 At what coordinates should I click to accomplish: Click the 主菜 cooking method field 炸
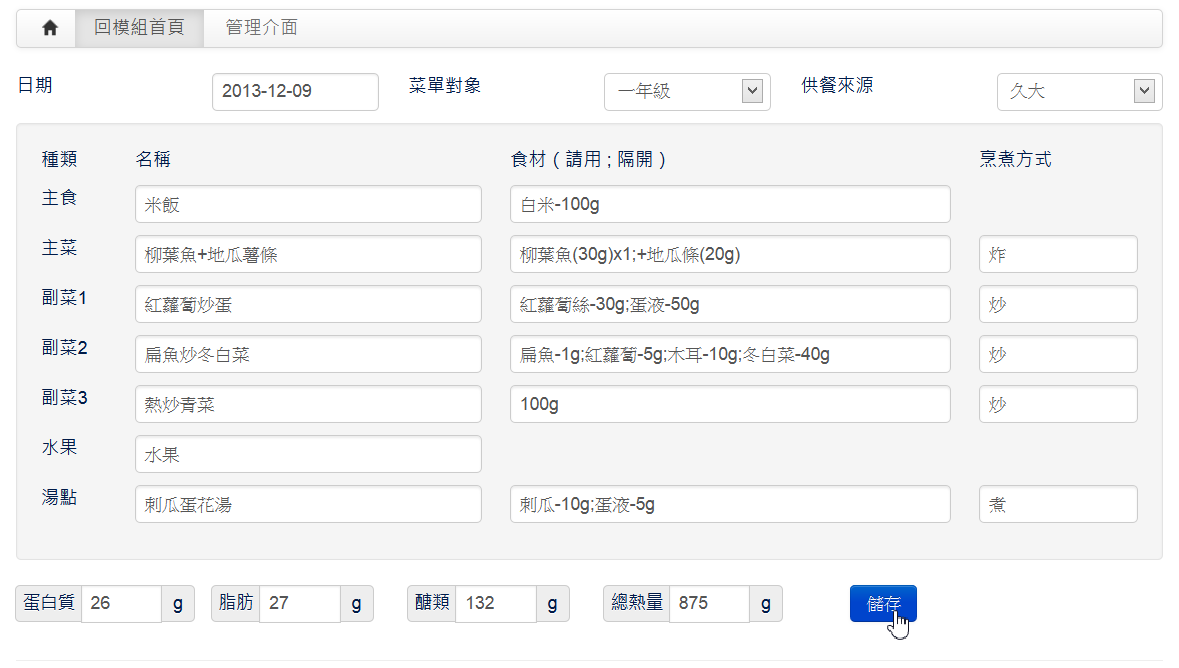1058,254
